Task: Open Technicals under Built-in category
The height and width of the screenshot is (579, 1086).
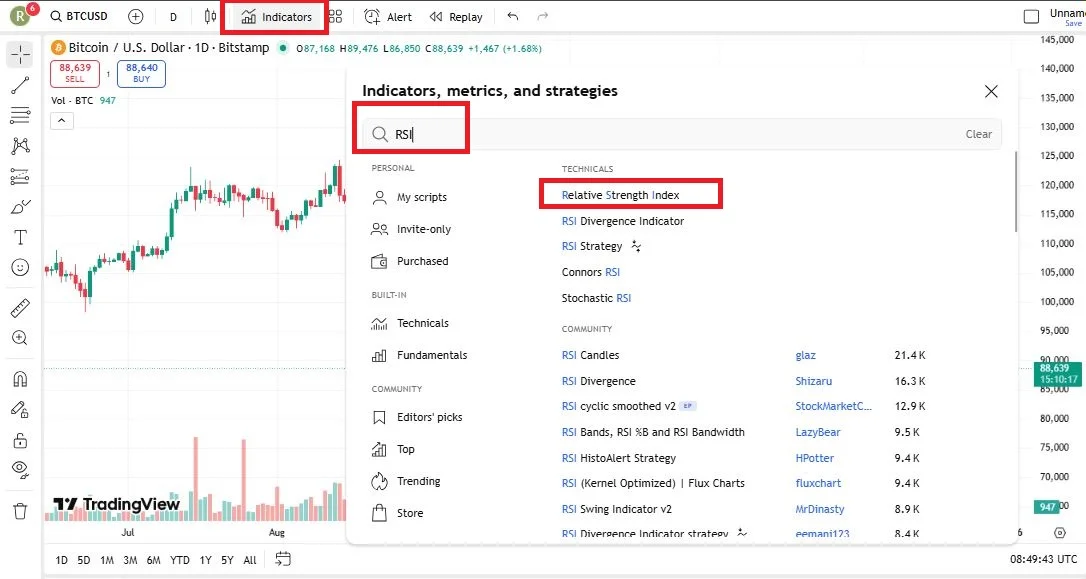Action: [422, 323]
